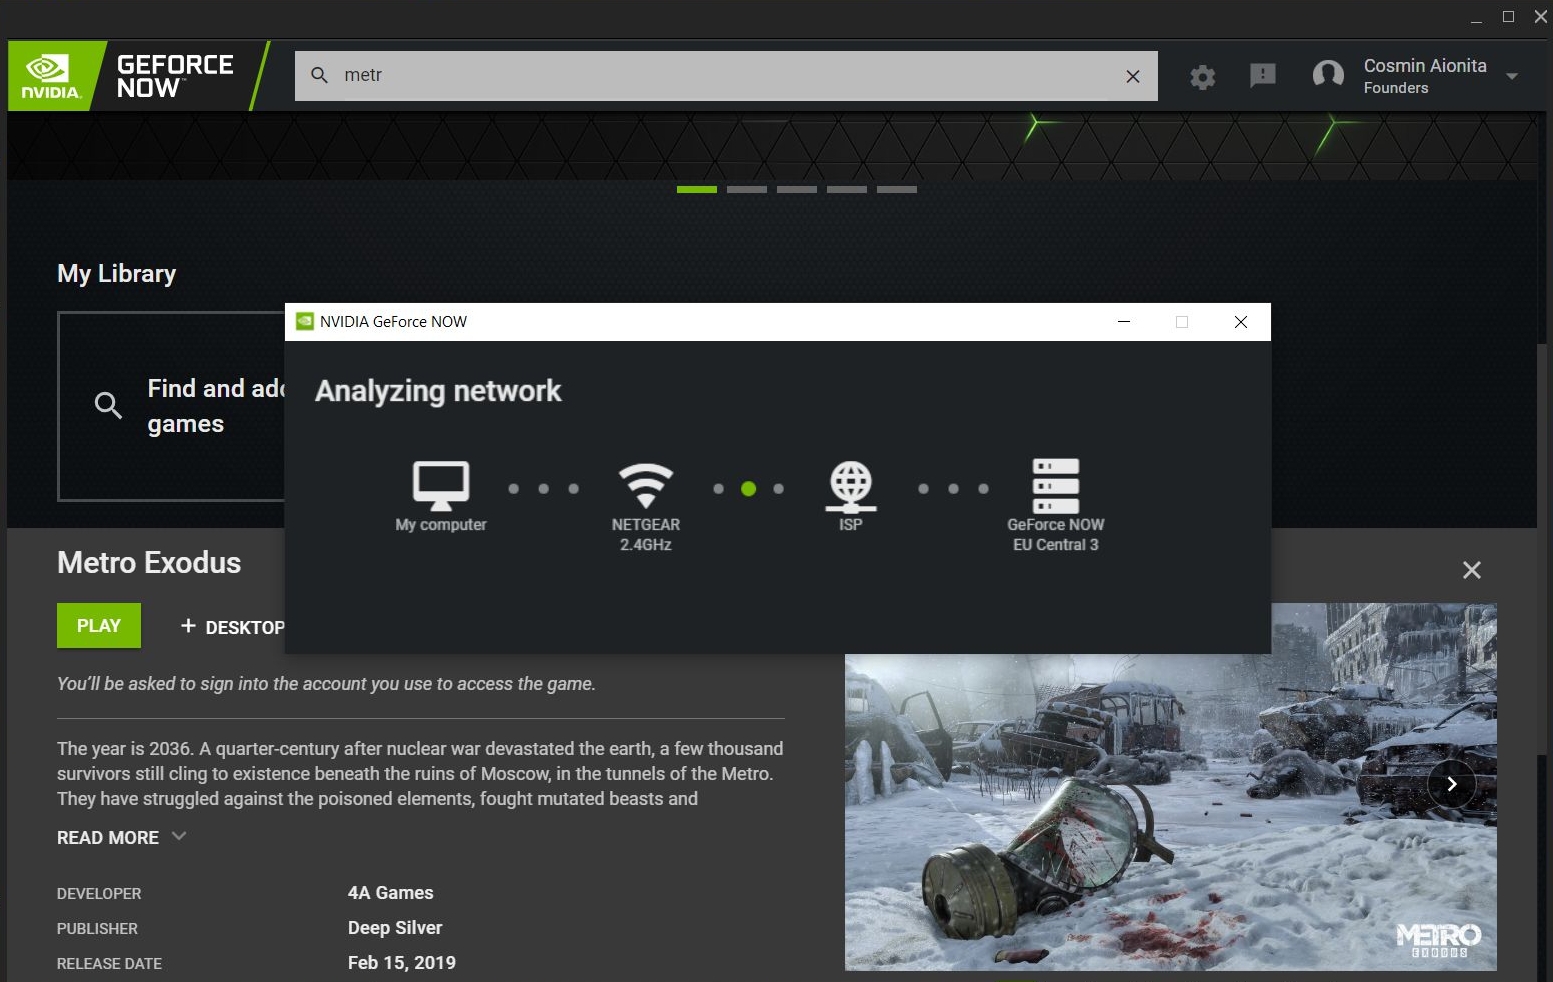Add a DESKTOP shortcut for Metro Exodus

(x=232, y=627)
